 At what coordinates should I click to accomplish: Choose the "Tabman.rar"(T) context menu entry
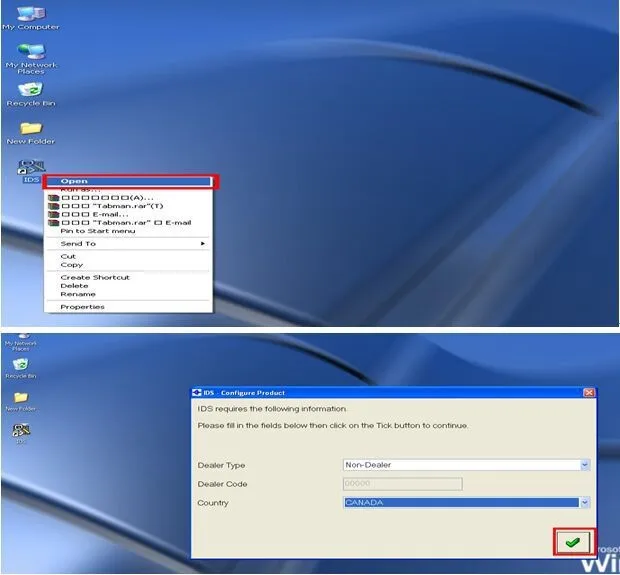129,206
